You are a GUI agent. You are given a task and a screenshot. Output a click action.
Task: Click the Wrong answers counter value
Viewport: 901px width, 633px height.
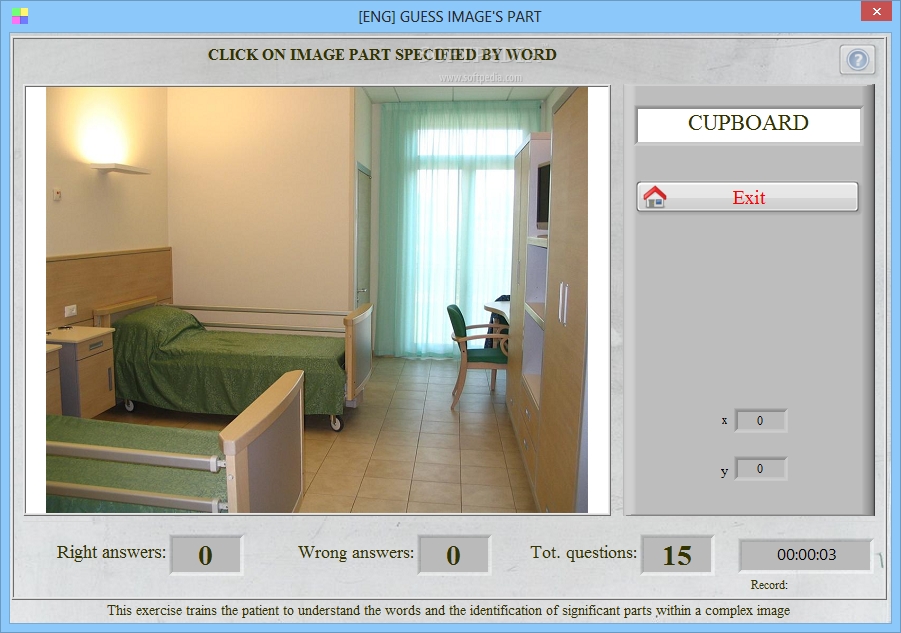453,555
